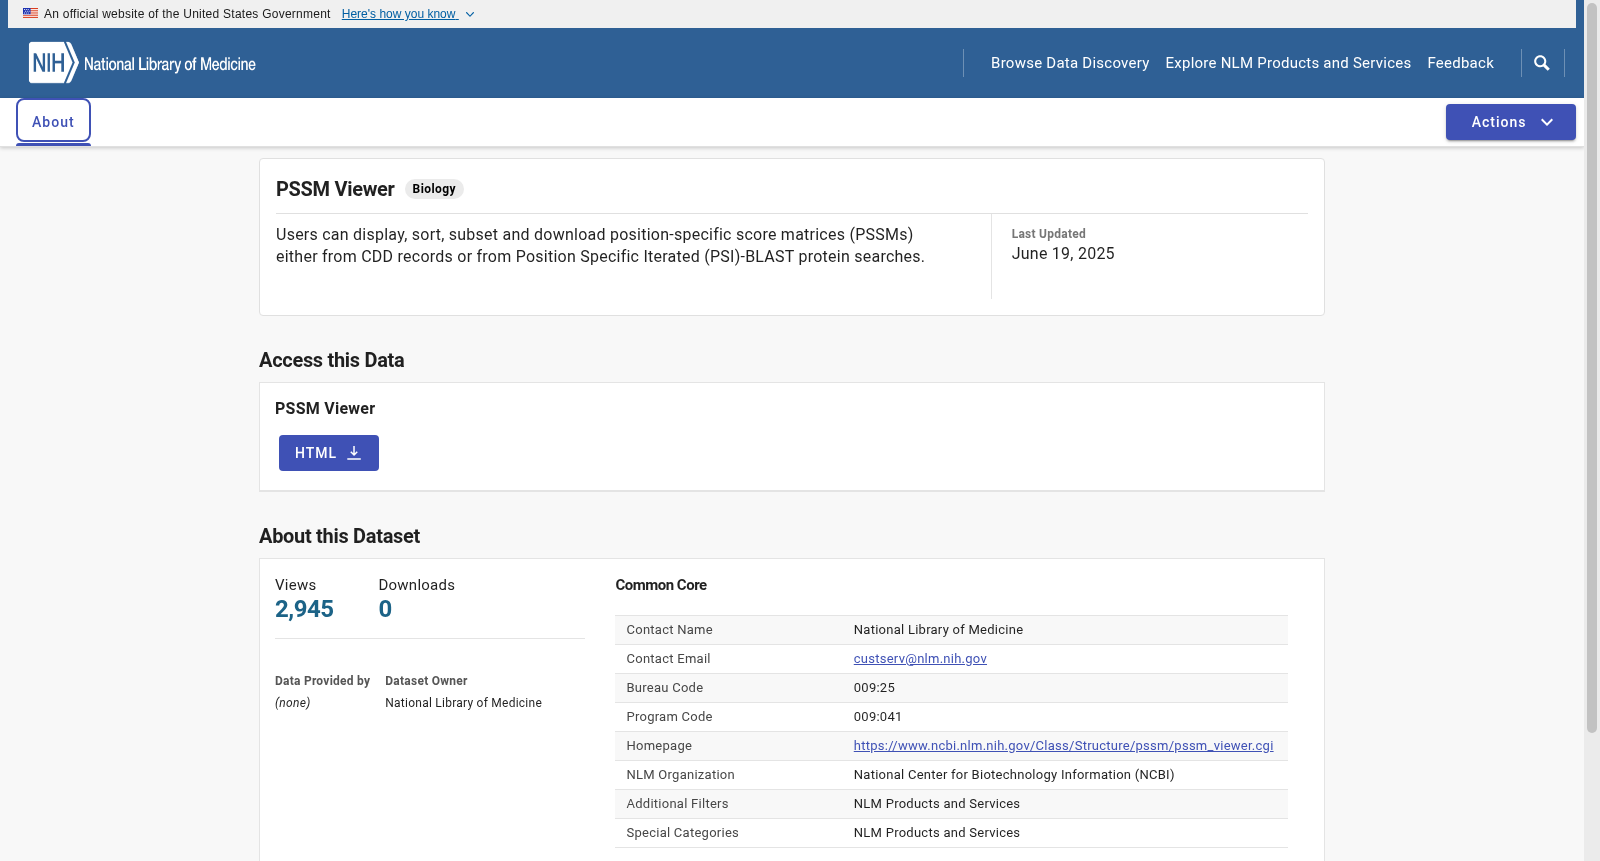Click the US flag icon in the banner
This screenshot has width=1600, height=861.
click(x=31, y=14)
